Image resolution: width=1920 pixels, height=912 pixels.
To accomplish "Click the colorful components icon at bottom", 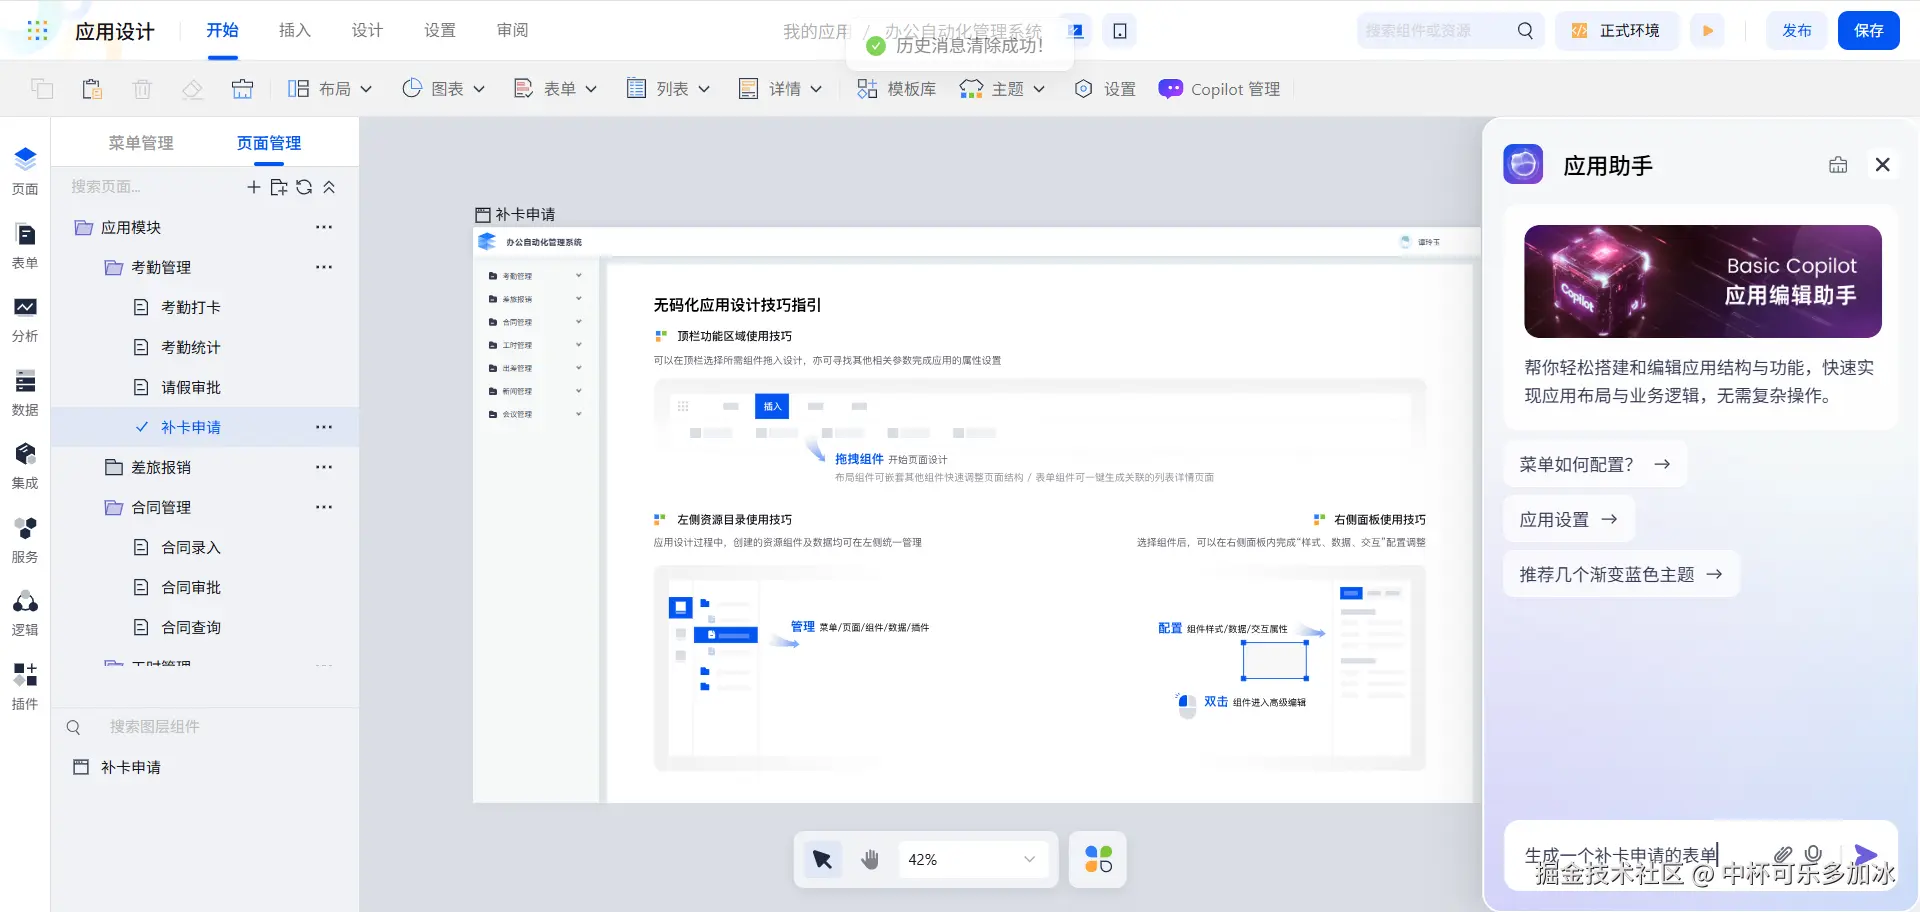I will pyautogui.click(x=1098, y=859).
